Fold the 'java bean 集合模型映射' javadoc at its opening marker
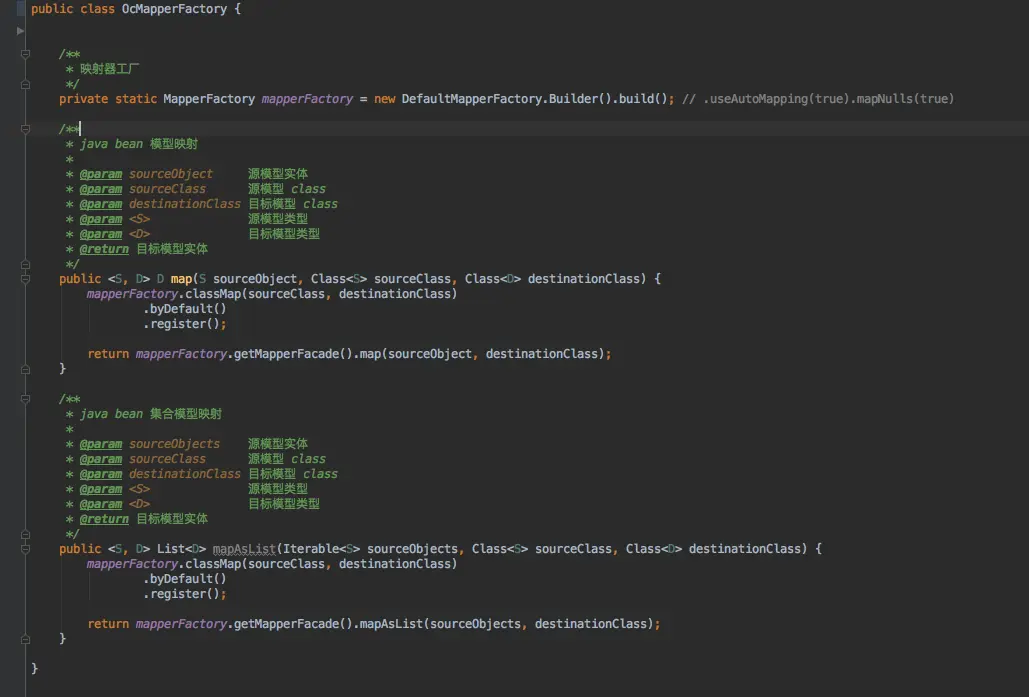 [x=26, y=399]
